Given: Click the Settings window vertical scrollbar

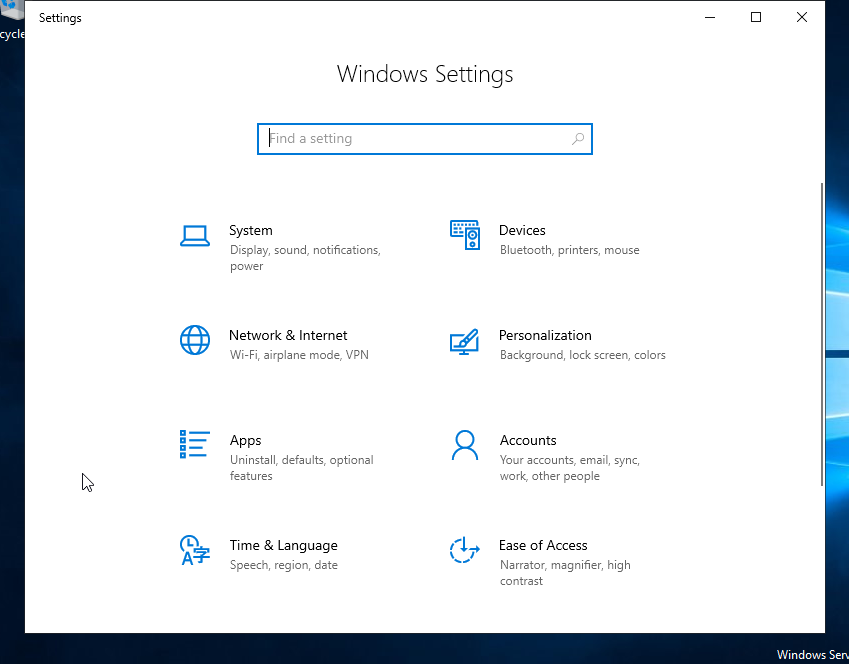Looking at the screenshot, I should pos(821,334).
